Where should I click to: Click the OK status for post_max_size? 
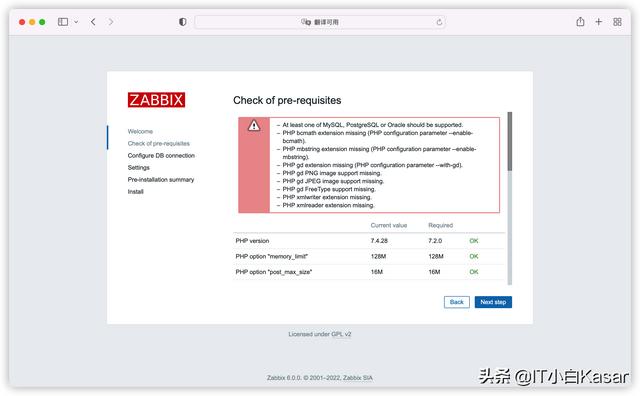point(473,272)
